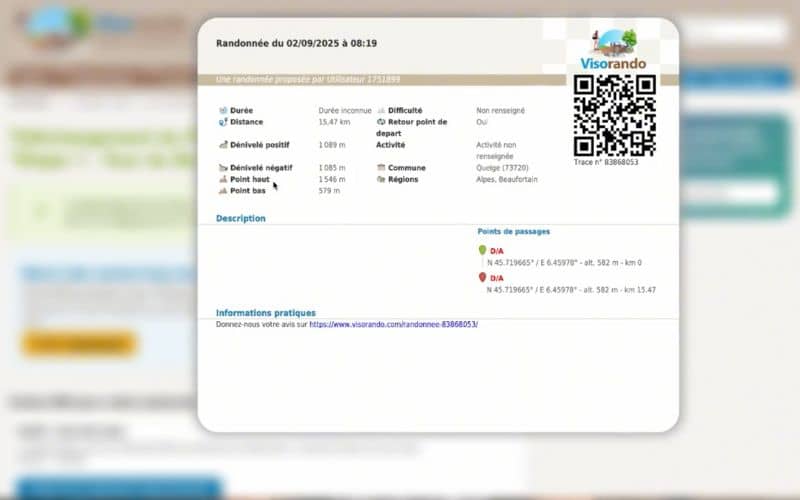The height and width of the screenshot is (500, 800).
Task: Click the Régions icon
Action: (381, 179)
